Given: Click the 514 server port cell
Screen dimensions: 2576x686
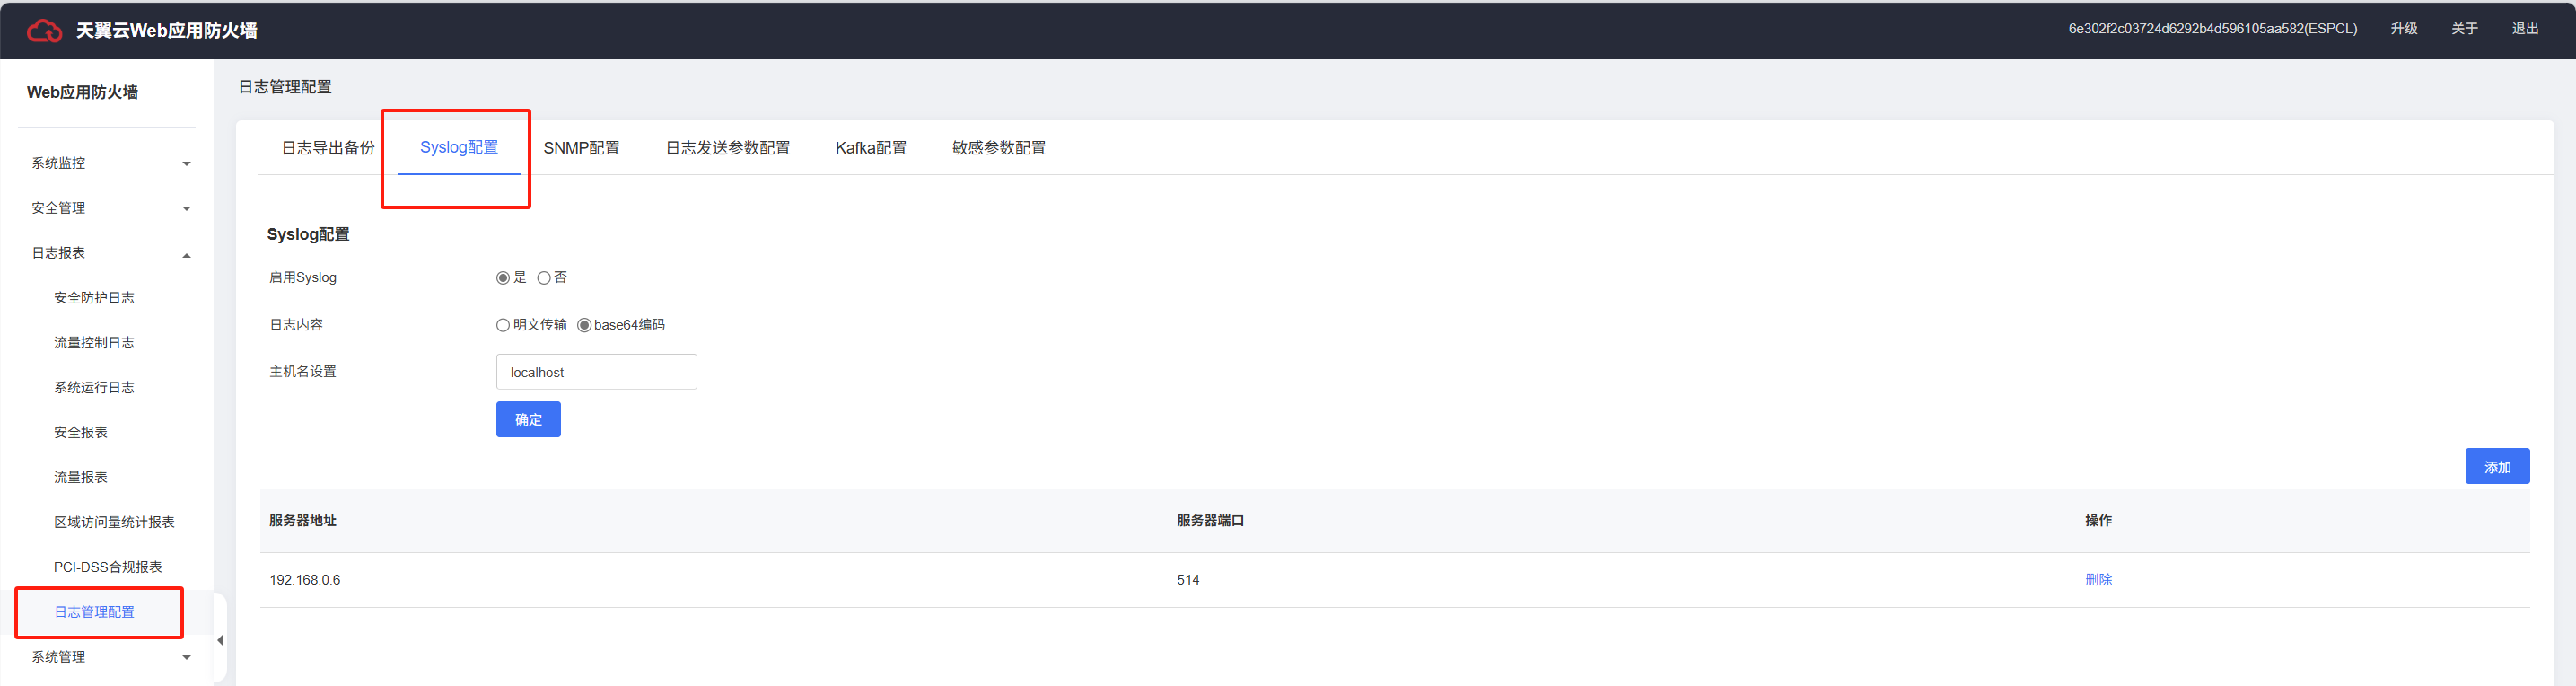Looking at the screenshot, I should pyautogui.click(x=1188, y=580).
